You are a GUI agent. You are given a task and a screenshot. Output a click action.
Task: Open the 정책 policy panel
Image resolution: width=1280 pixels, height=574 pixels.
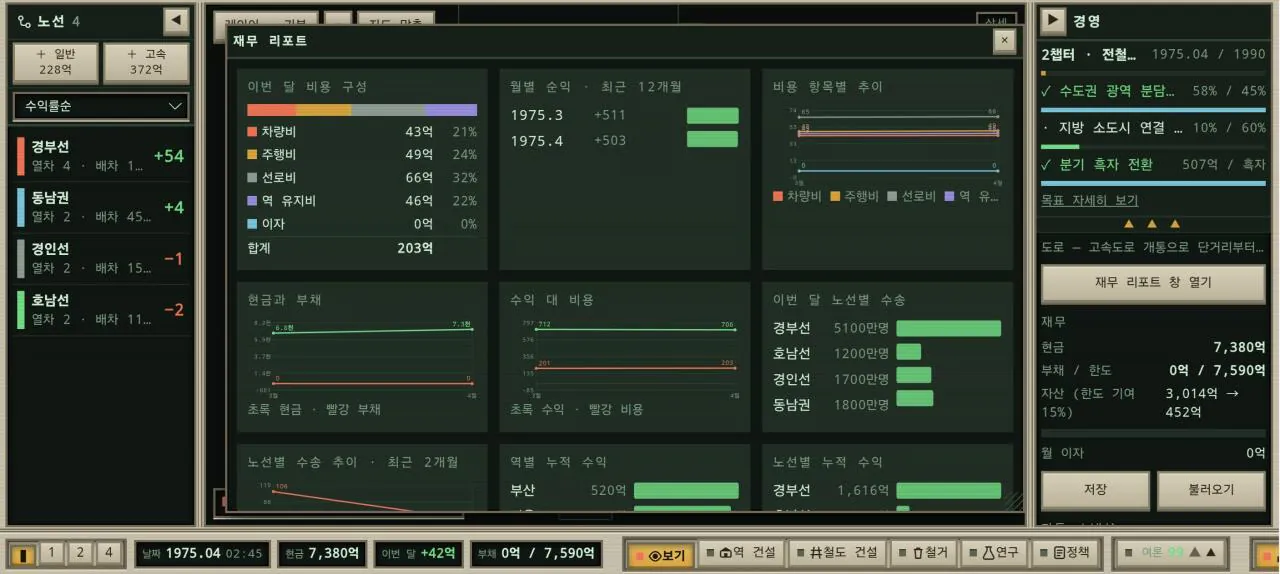click(1066, 553)
